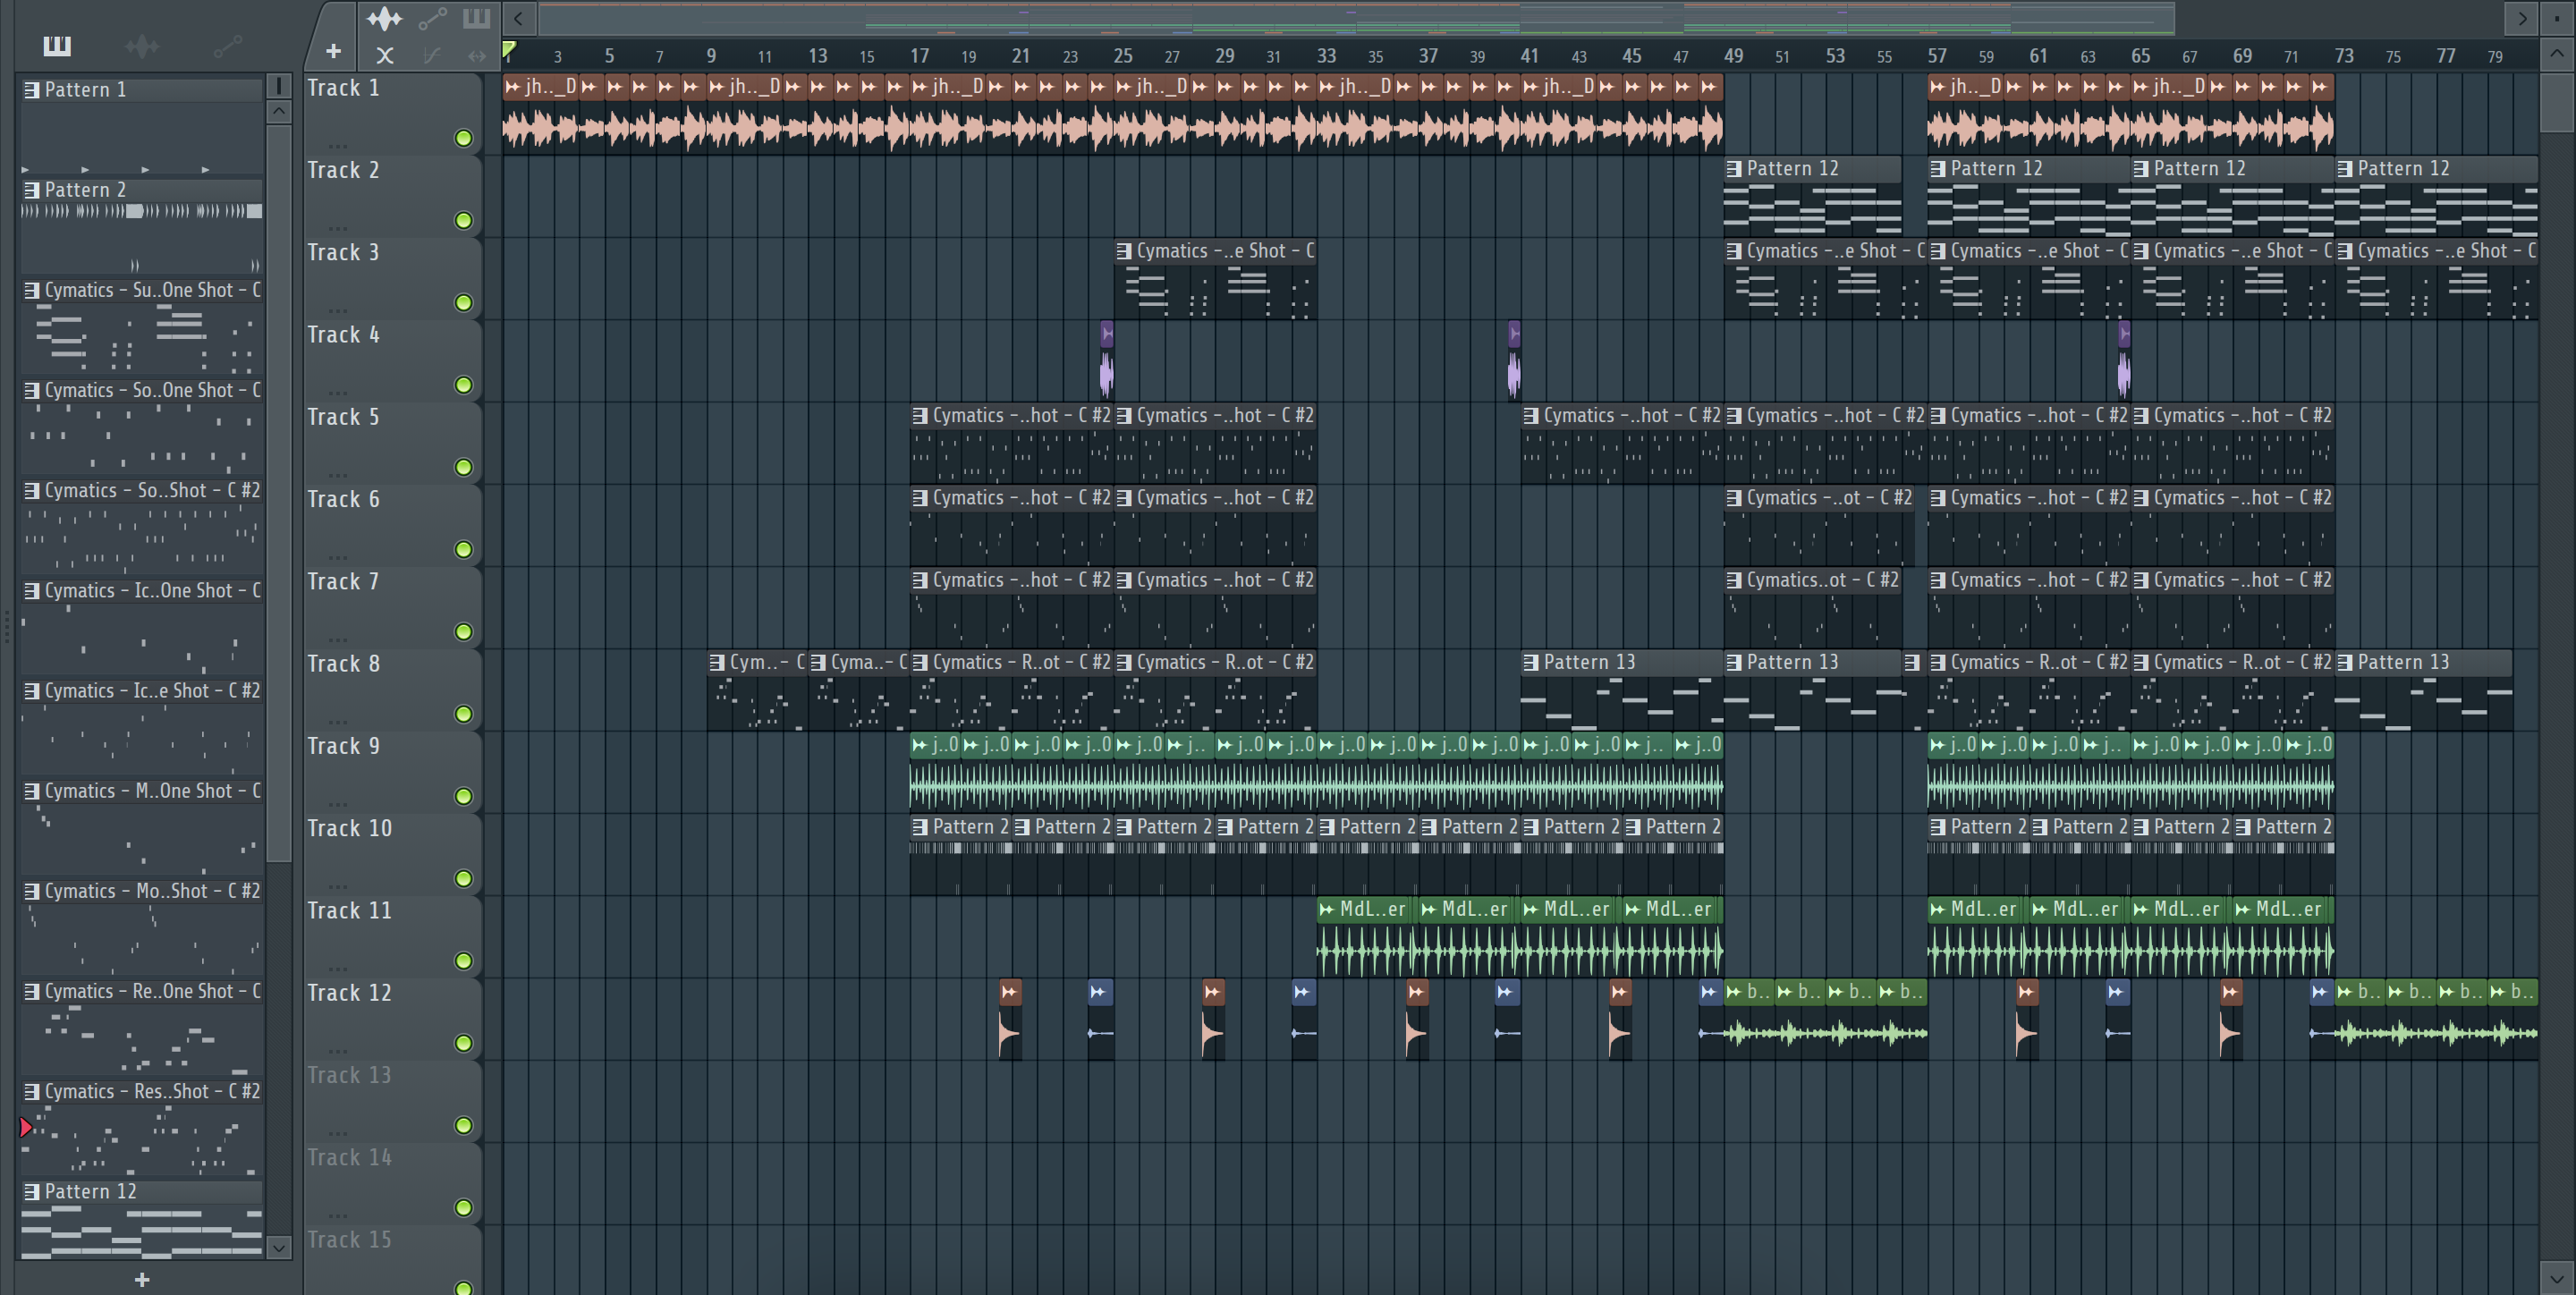This screenshot has width=2576, height=1295.
Task: Click the left arrow of the overview scrollbar
Action: pyautogui.click(x=518, y=18)
